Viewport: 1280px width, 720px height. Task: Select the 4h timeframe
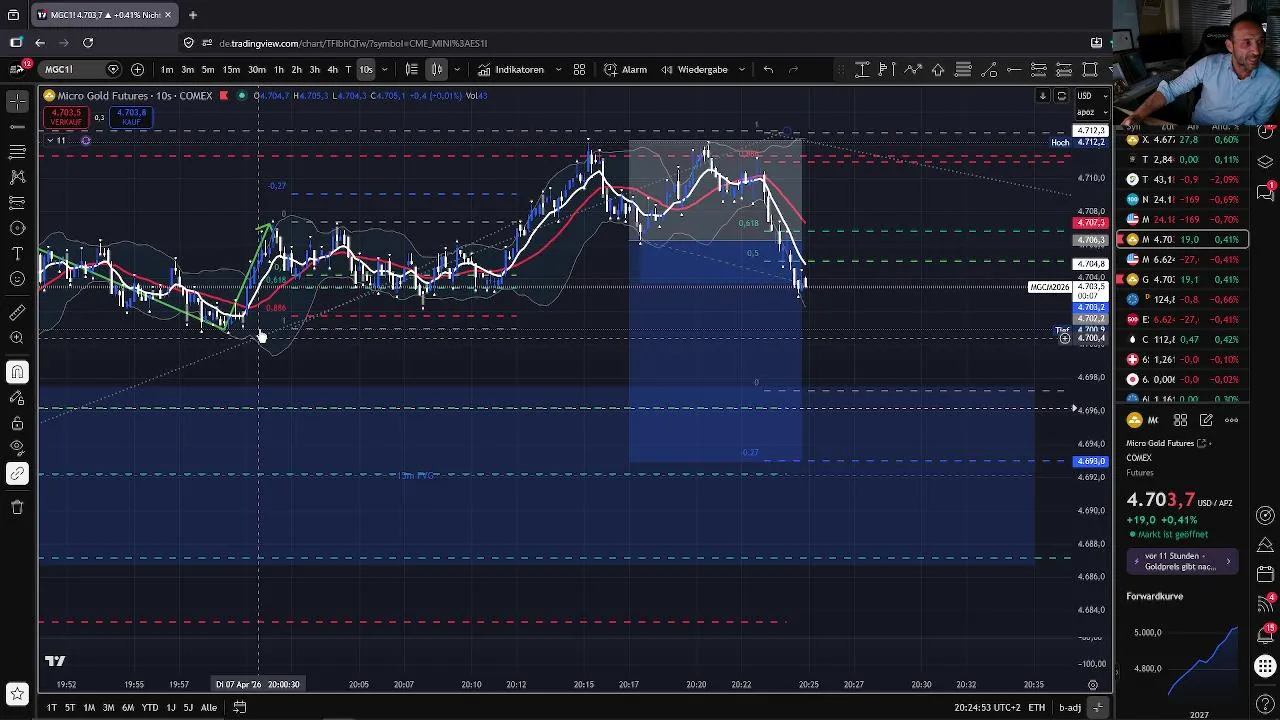[332, 69]
